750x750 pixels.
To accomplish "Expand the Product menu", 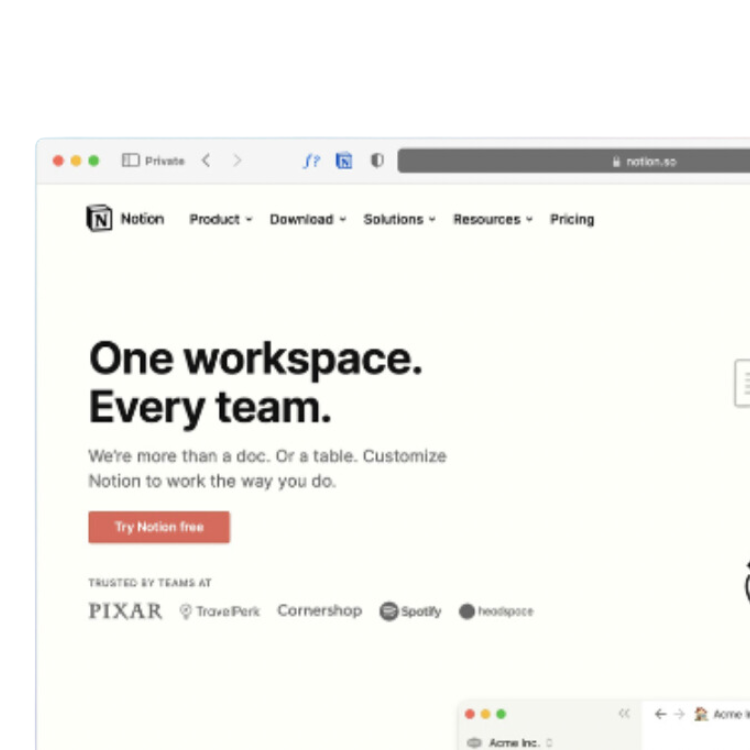I will (x=220, y=219).
